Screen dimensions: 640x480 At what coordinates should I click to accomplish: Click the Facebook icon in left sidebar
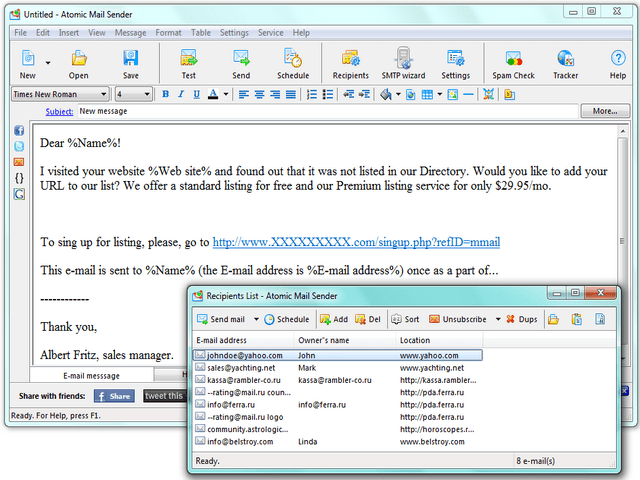click(19, 131)
